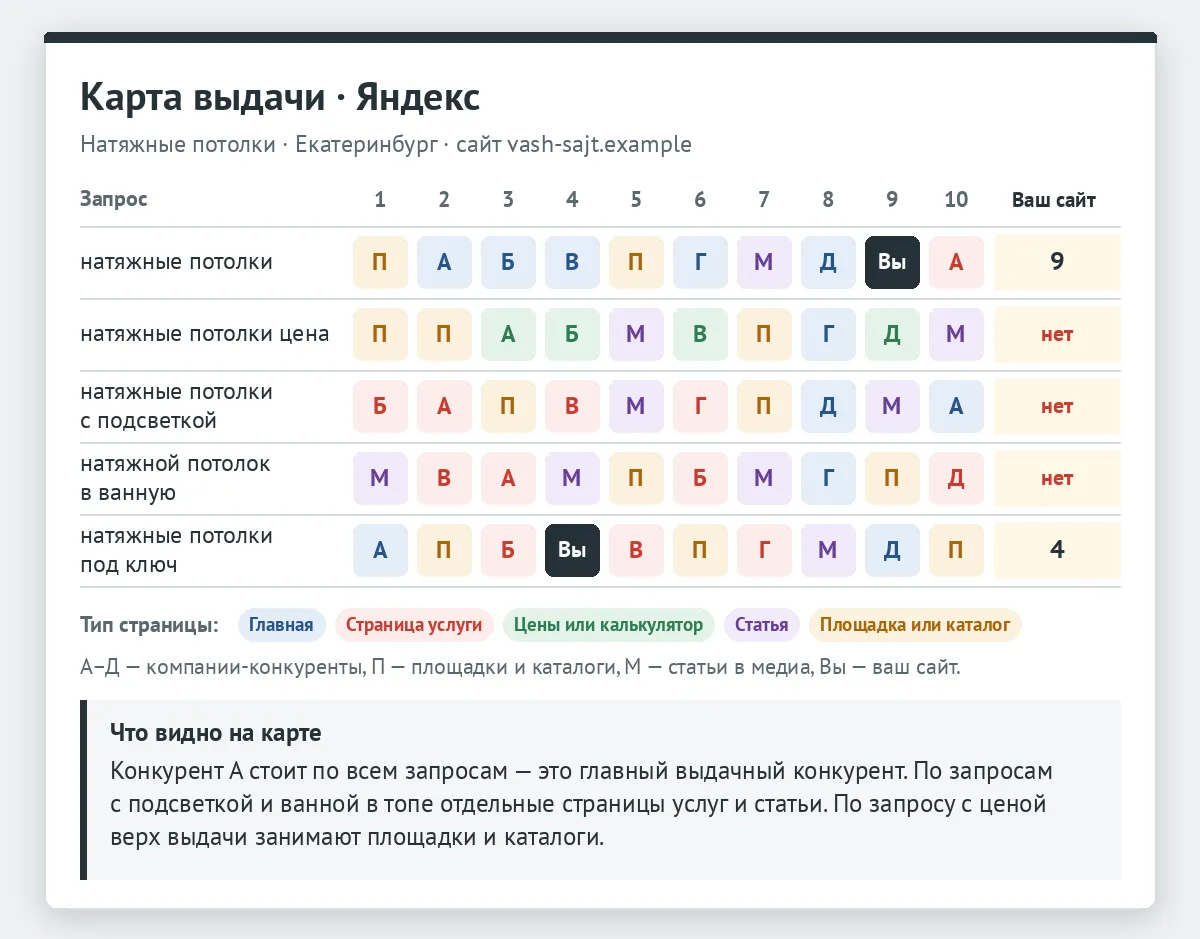The height and width of the screenshot is (939, 1200).
Task: Click the 'Ваш сайт' column header
Action: tap(1054, 200)
